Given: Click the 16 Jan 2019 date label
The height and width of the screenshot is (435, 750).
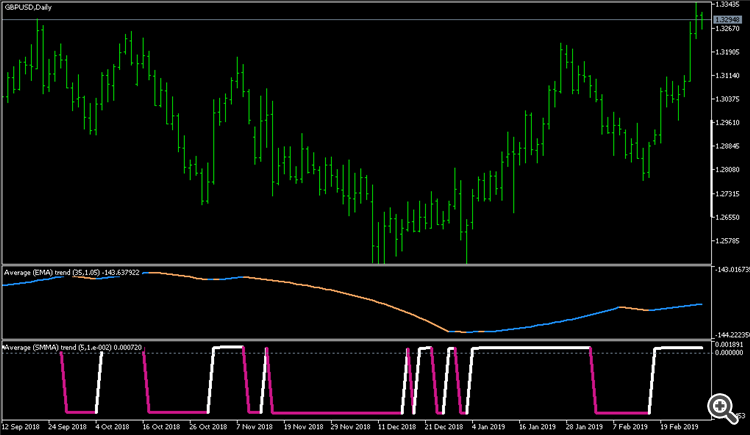Looking at the screenshot, I should (537, 426).
